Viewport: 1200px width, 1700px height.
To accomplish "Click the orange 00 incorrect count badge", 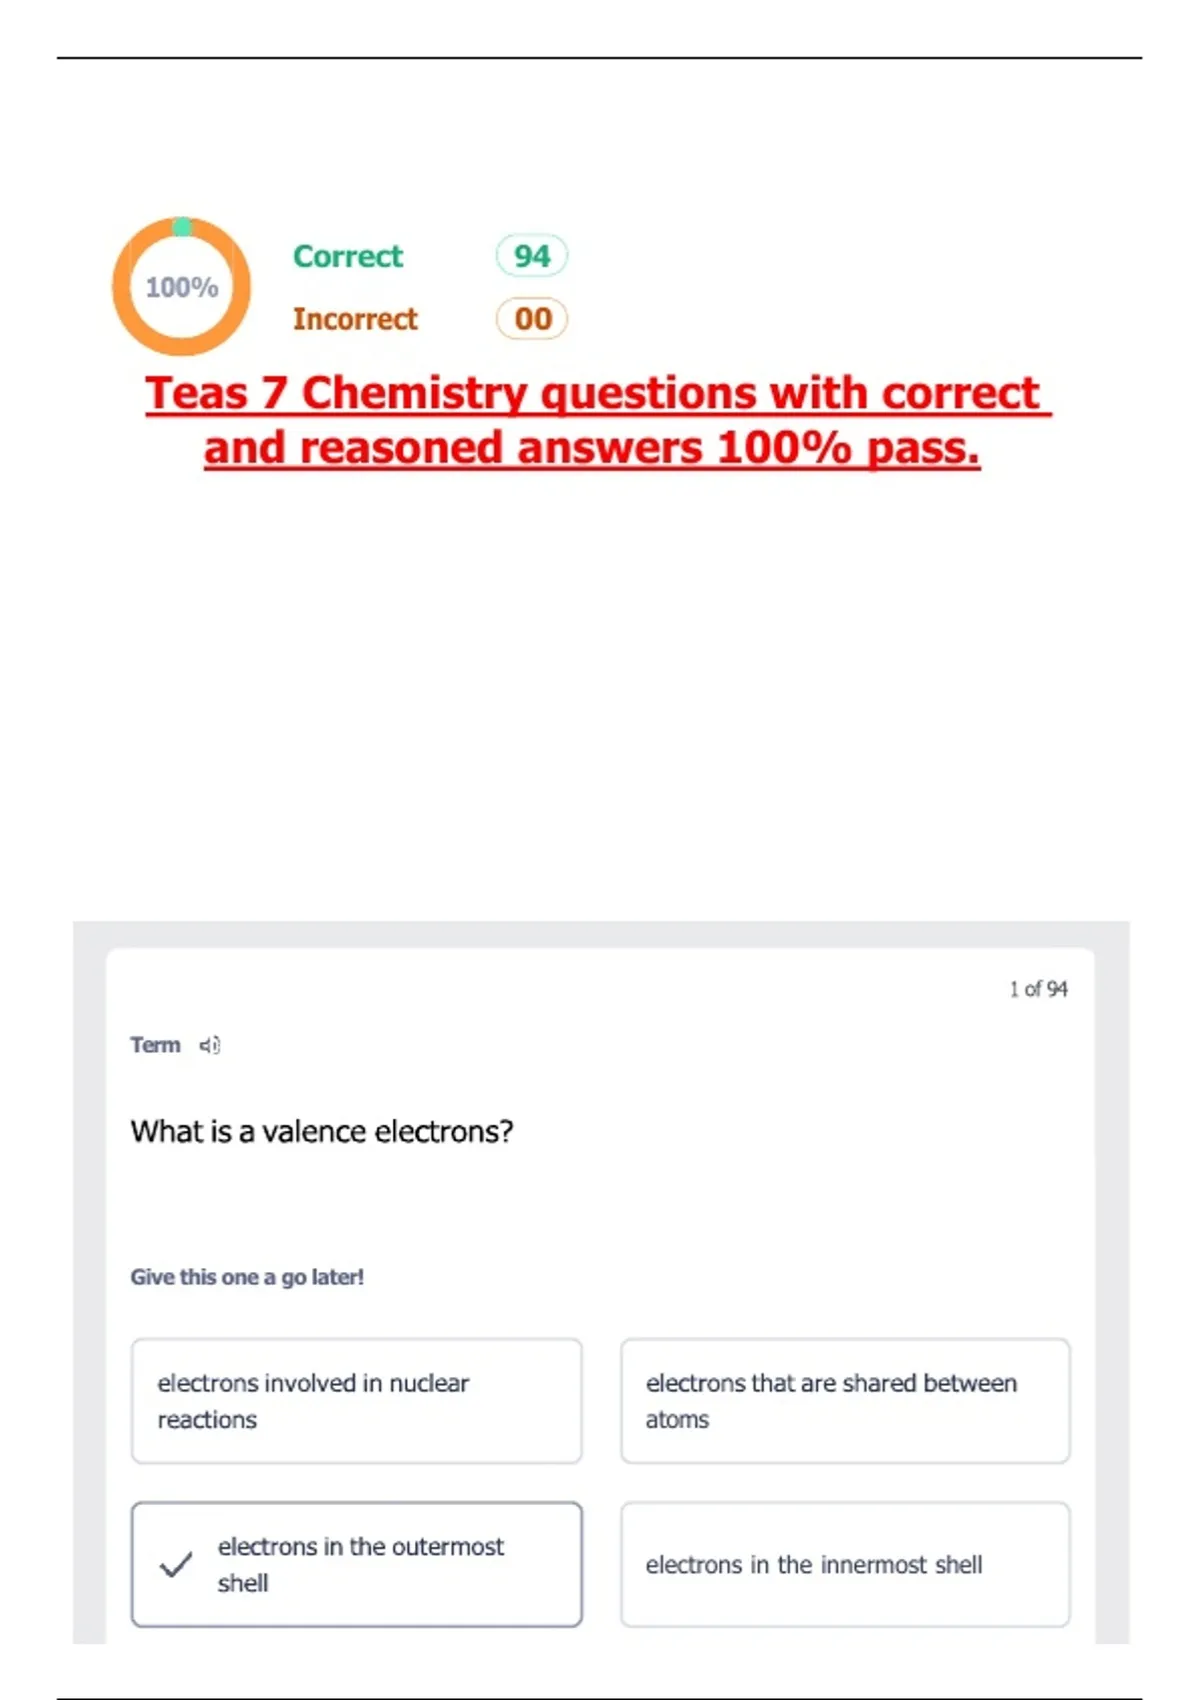I will [532, 319].
